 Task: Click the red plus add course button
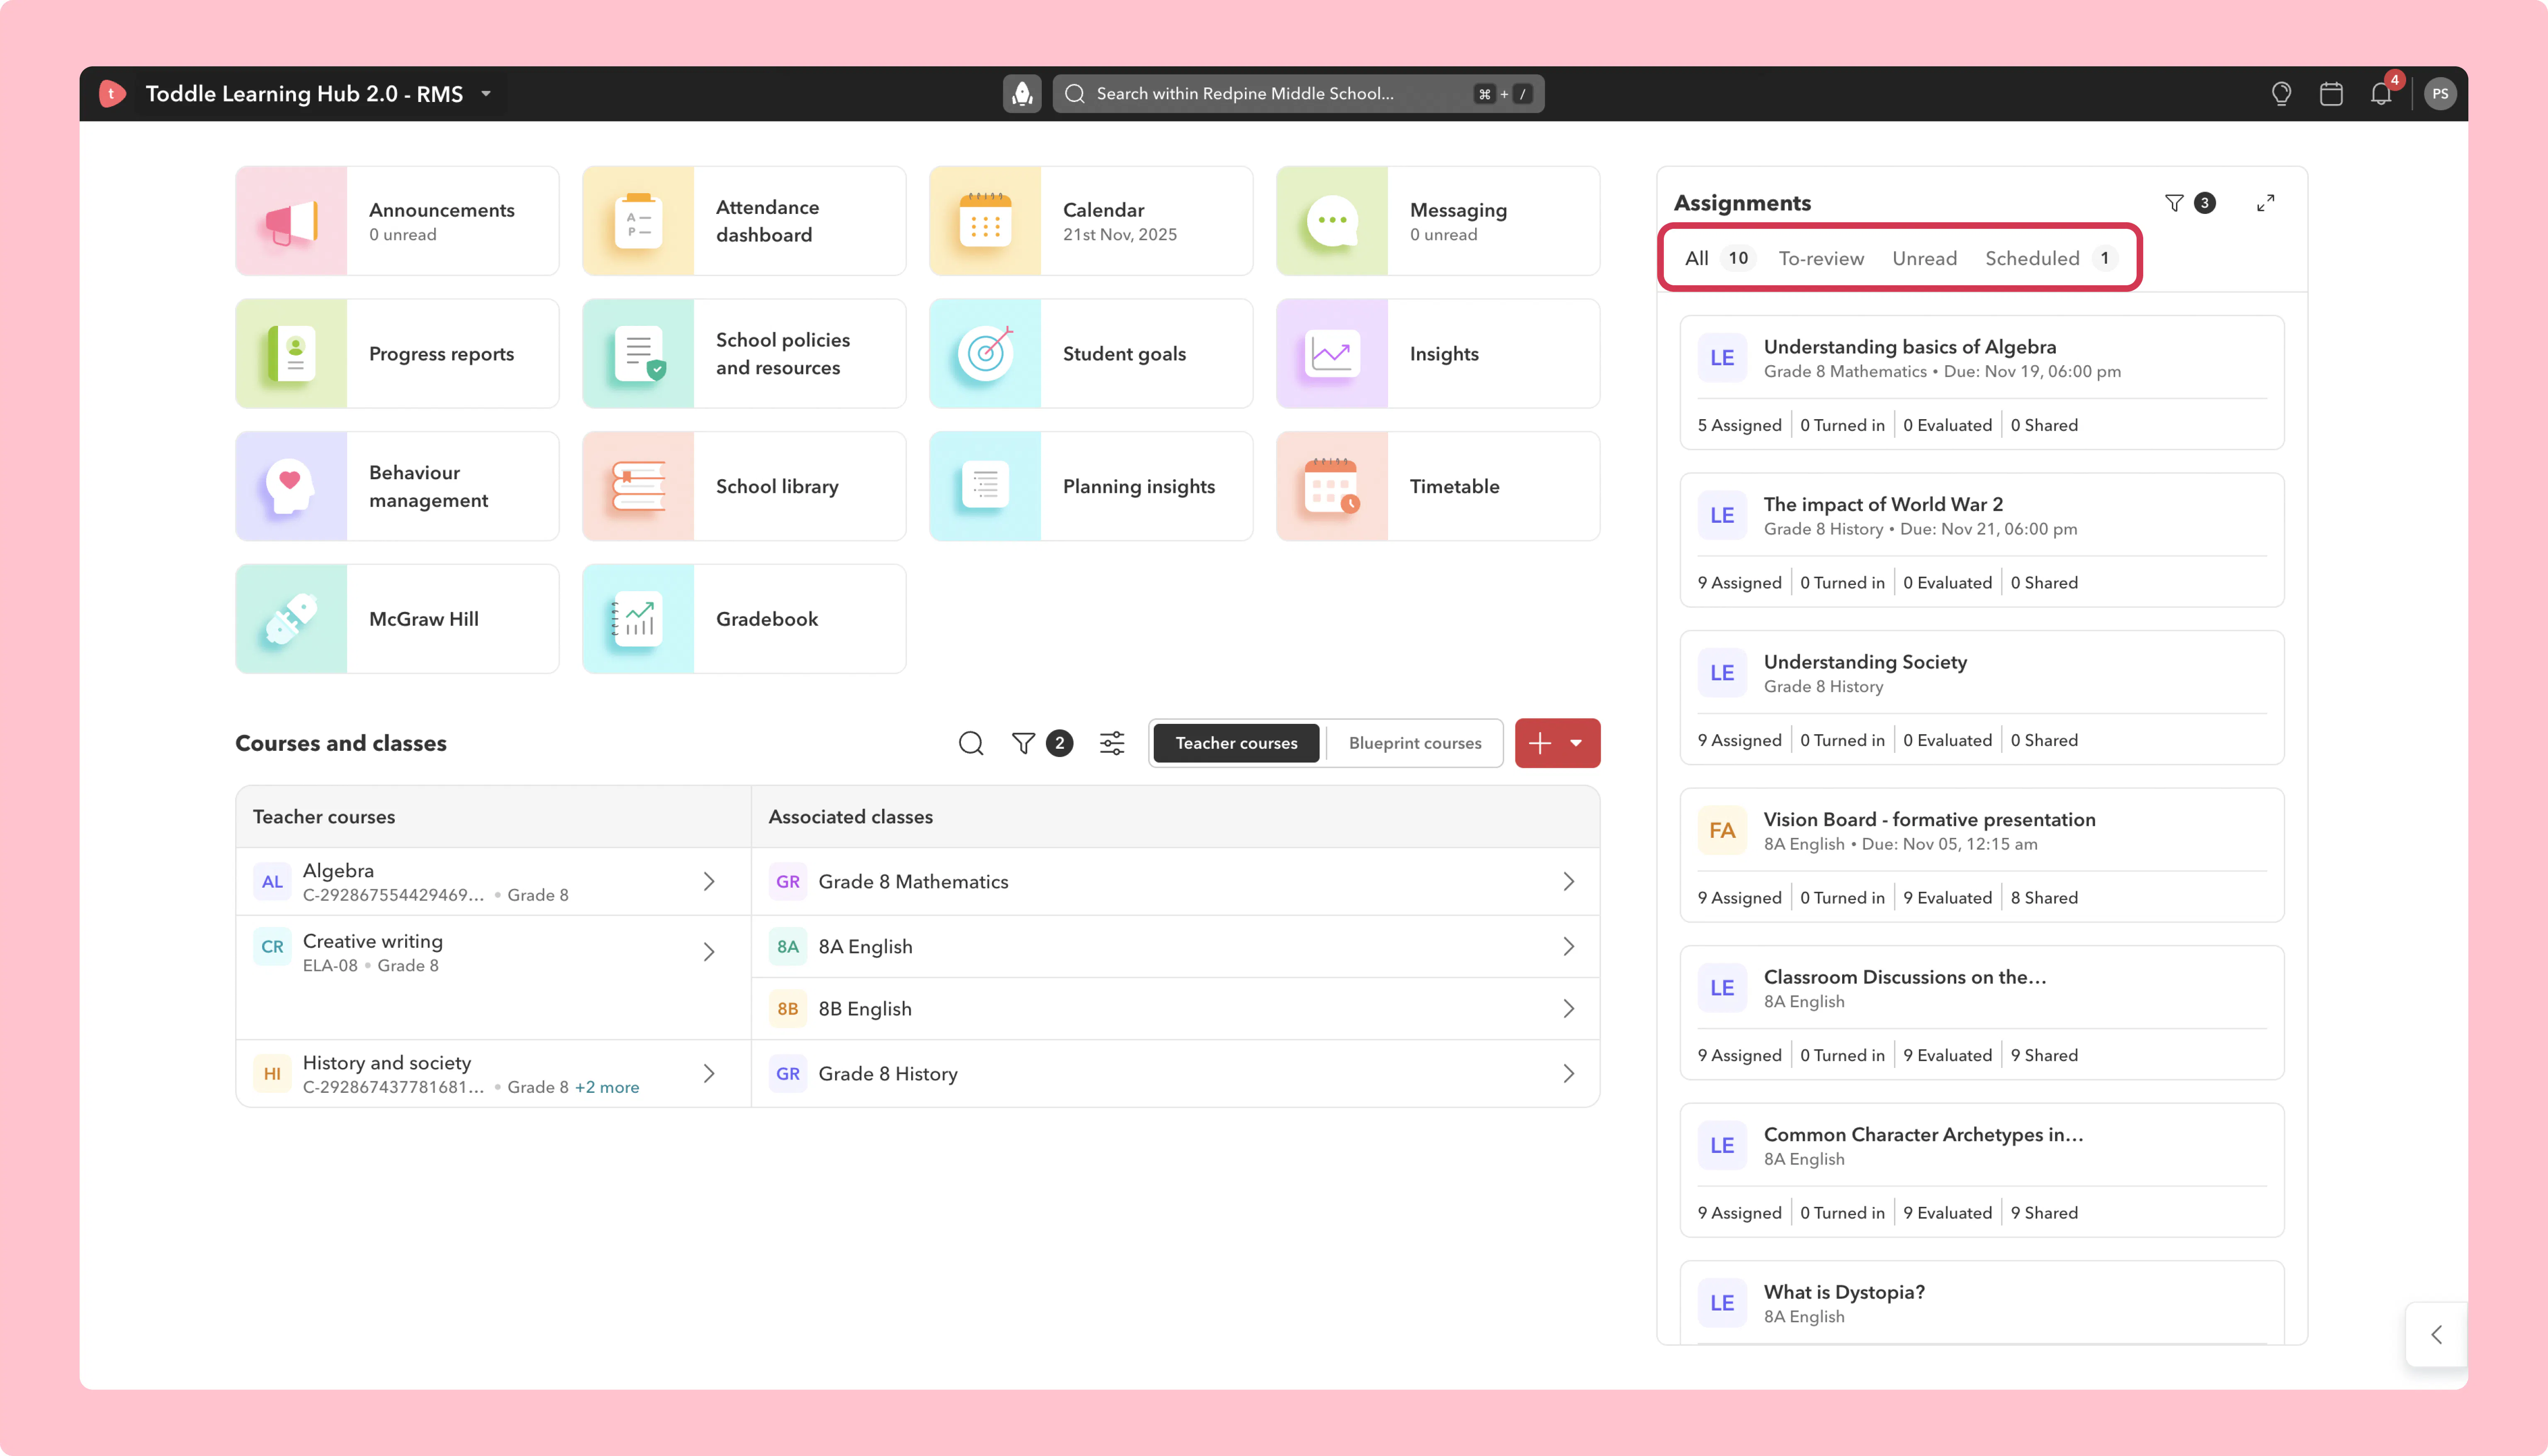click(1540, 743)
